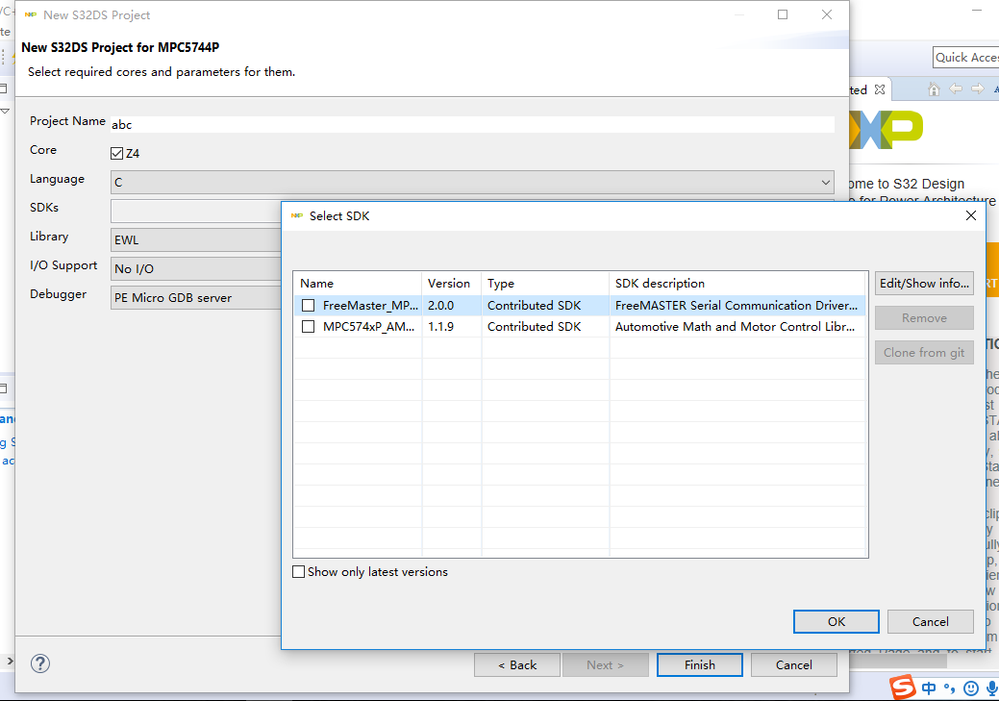The image size is (999, 701).
Task: Close the New S32DS Project window
Action: click(x=826, y=14)
